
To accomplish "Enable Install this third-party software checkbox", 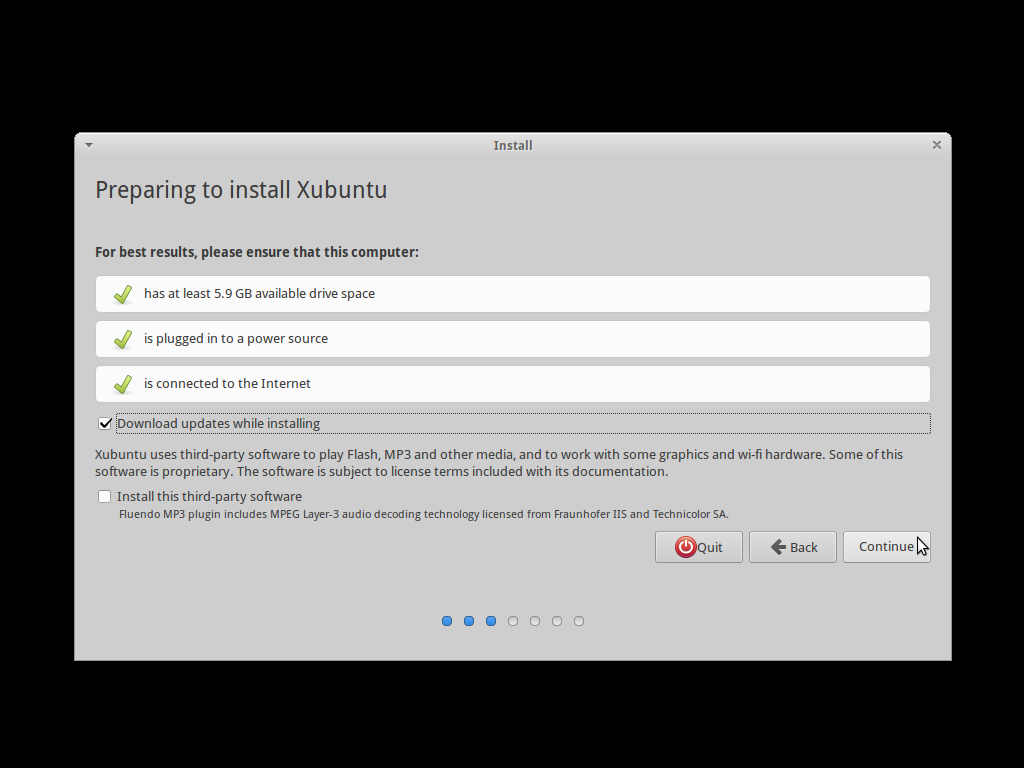I will coord(104,497).
